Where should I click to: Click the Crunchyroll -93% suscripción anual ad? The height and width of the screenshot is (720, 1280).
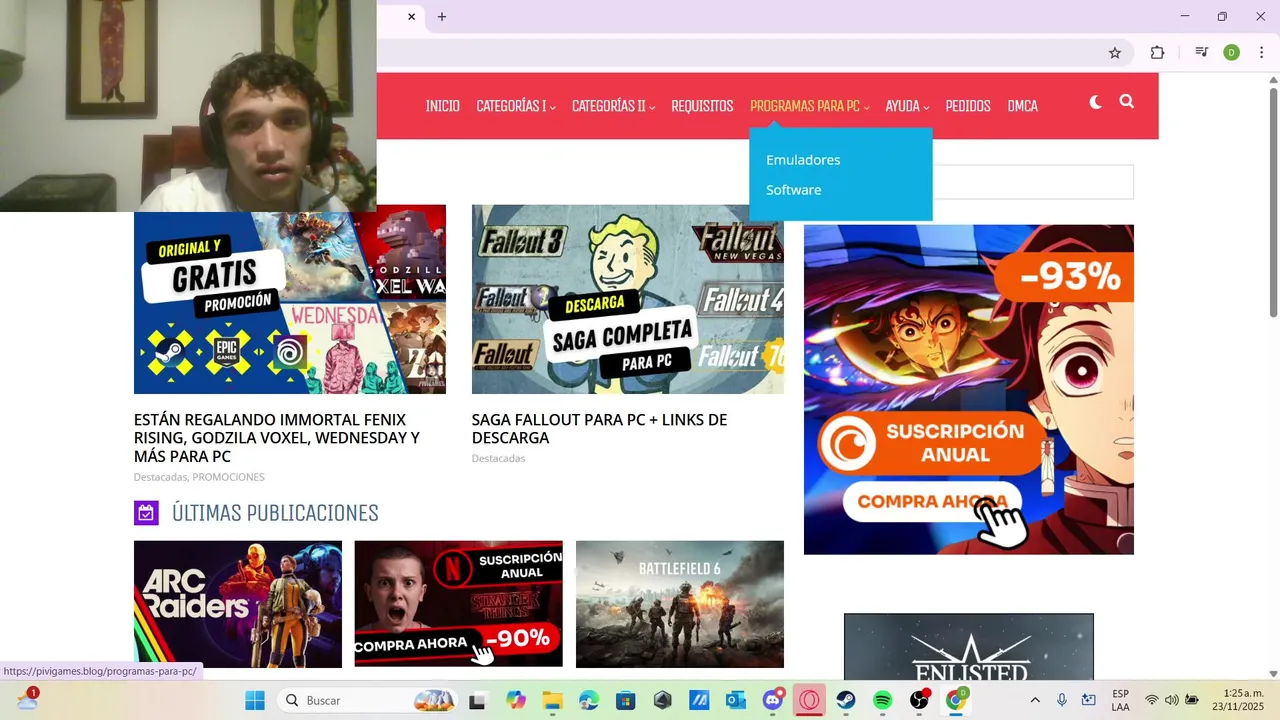click(x=969, y=389)
